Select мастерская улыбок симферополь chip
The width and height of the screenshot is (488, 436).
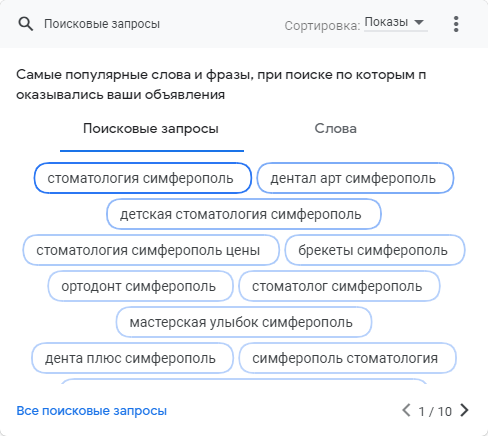tap(244, 322)
